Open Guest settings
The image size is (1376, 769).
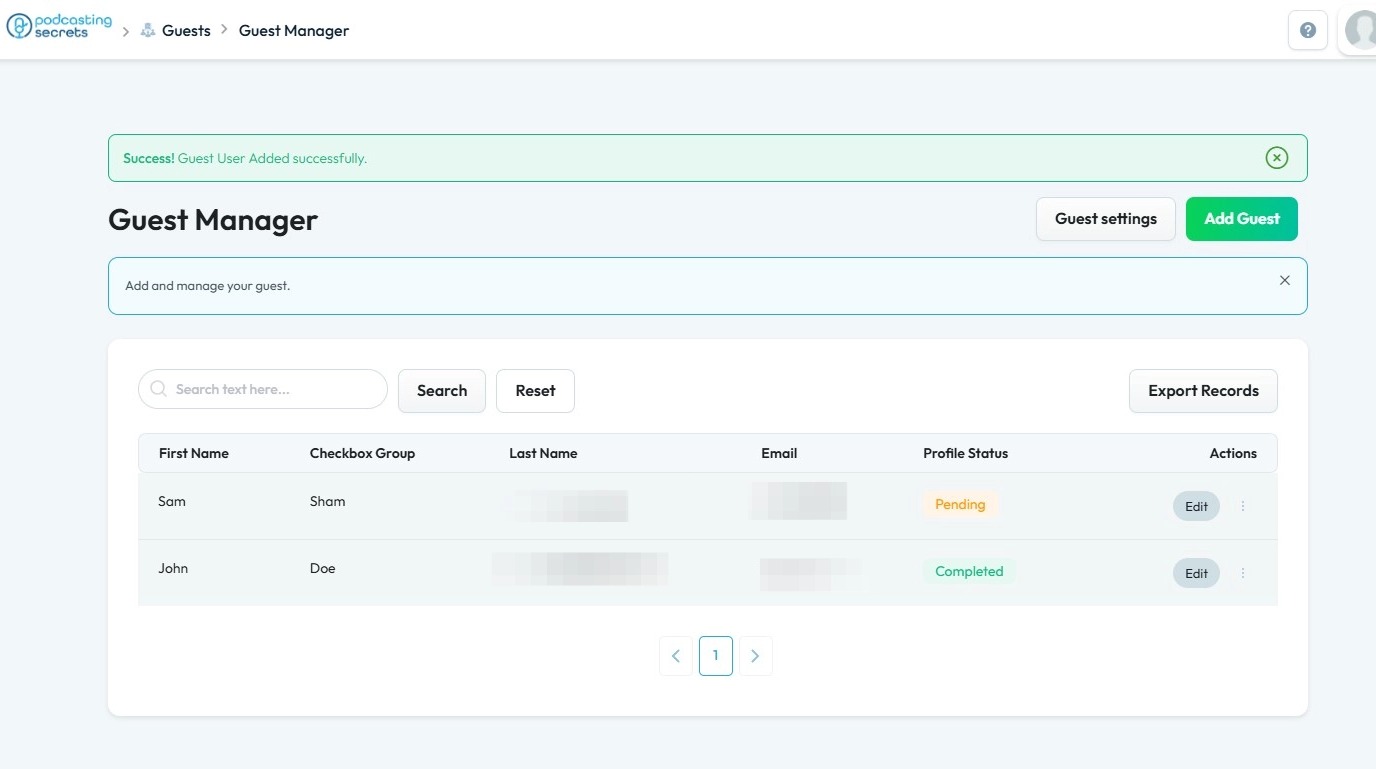pyautogui.click(x=1105, y=219)
